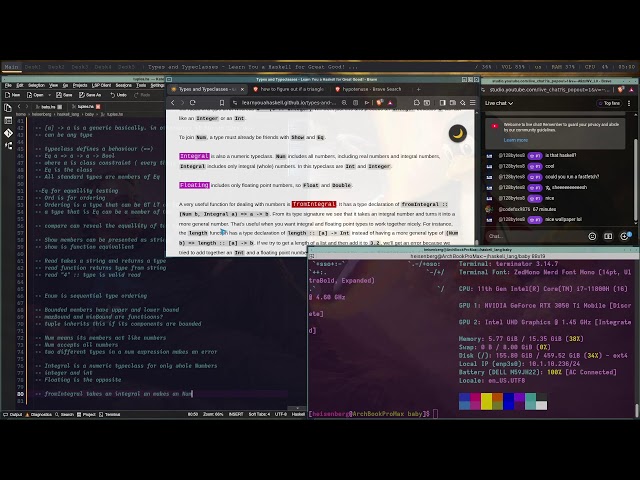Screen dimensions: 640x480
Task: Click the yellow color block in fastfetch output
Action: (486, 401)
